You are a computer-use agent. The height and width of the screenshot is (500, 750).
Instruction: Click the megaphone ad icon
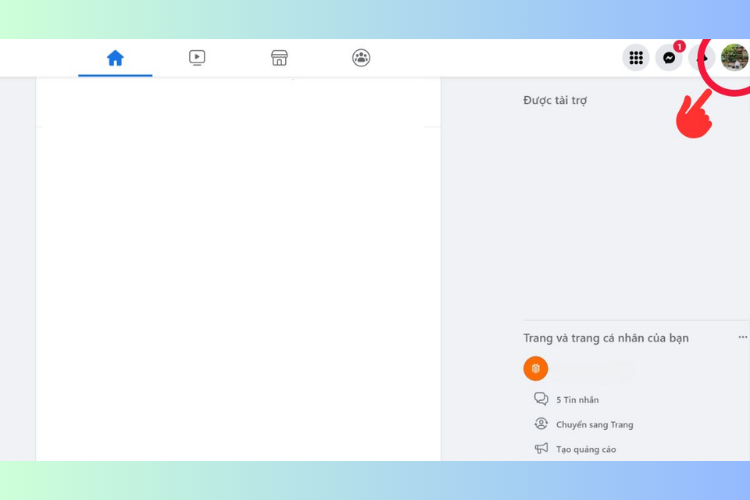pos(541,448)
